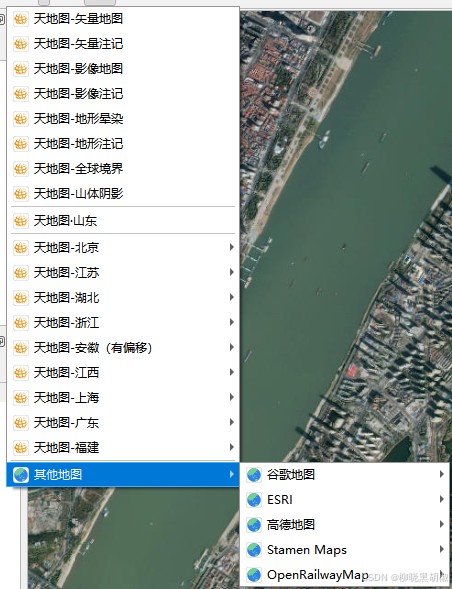Expand the ESRI submenu arrow
Image resolution: width=452 pixels, height=589 pixels.
coord(442,499)
